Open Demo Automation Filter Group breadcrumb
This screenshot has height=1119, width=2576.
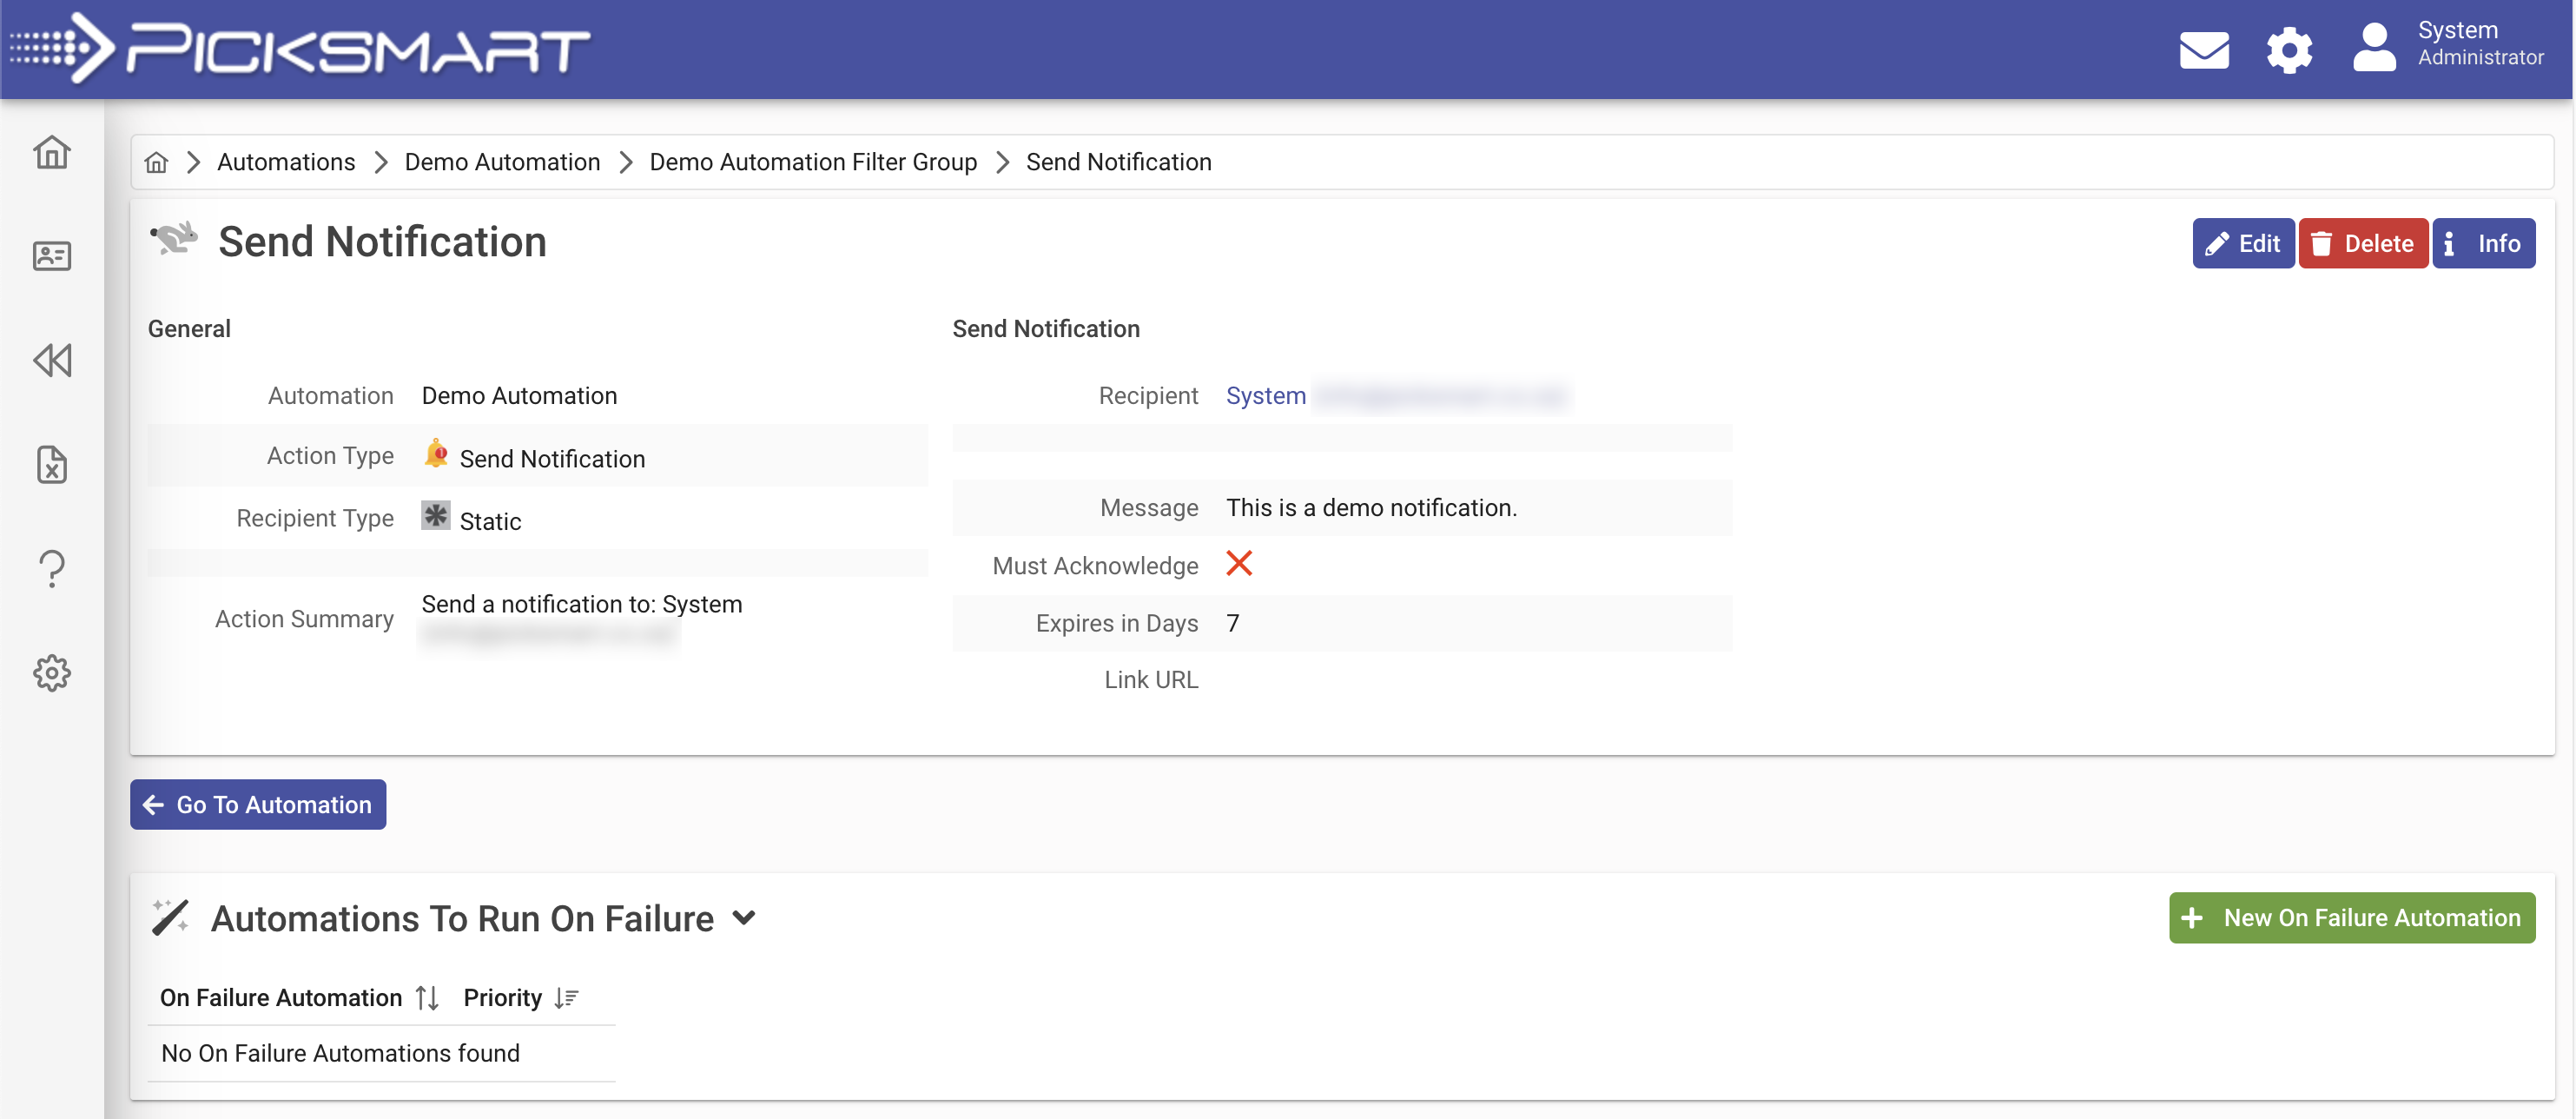[x=812, y=162]
